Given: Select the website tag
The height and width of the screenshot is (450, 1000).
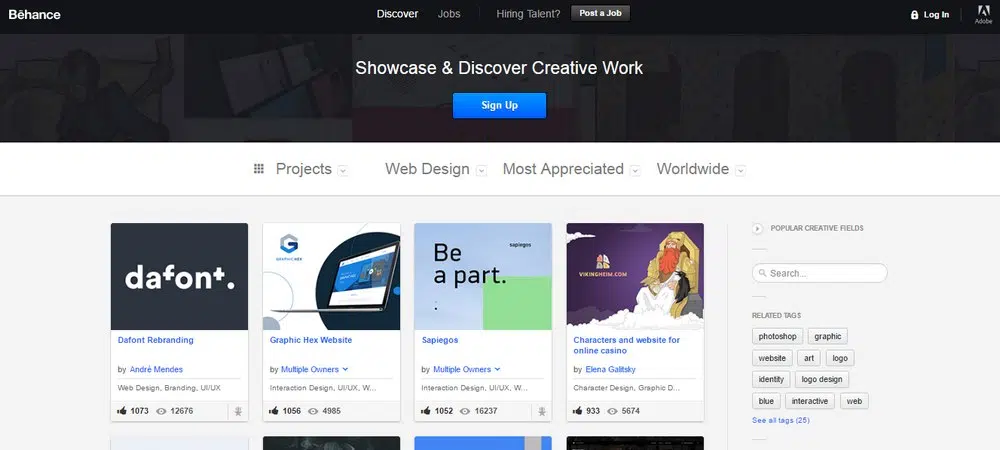Looking at the screenshot, I should (x=772, y=358).
